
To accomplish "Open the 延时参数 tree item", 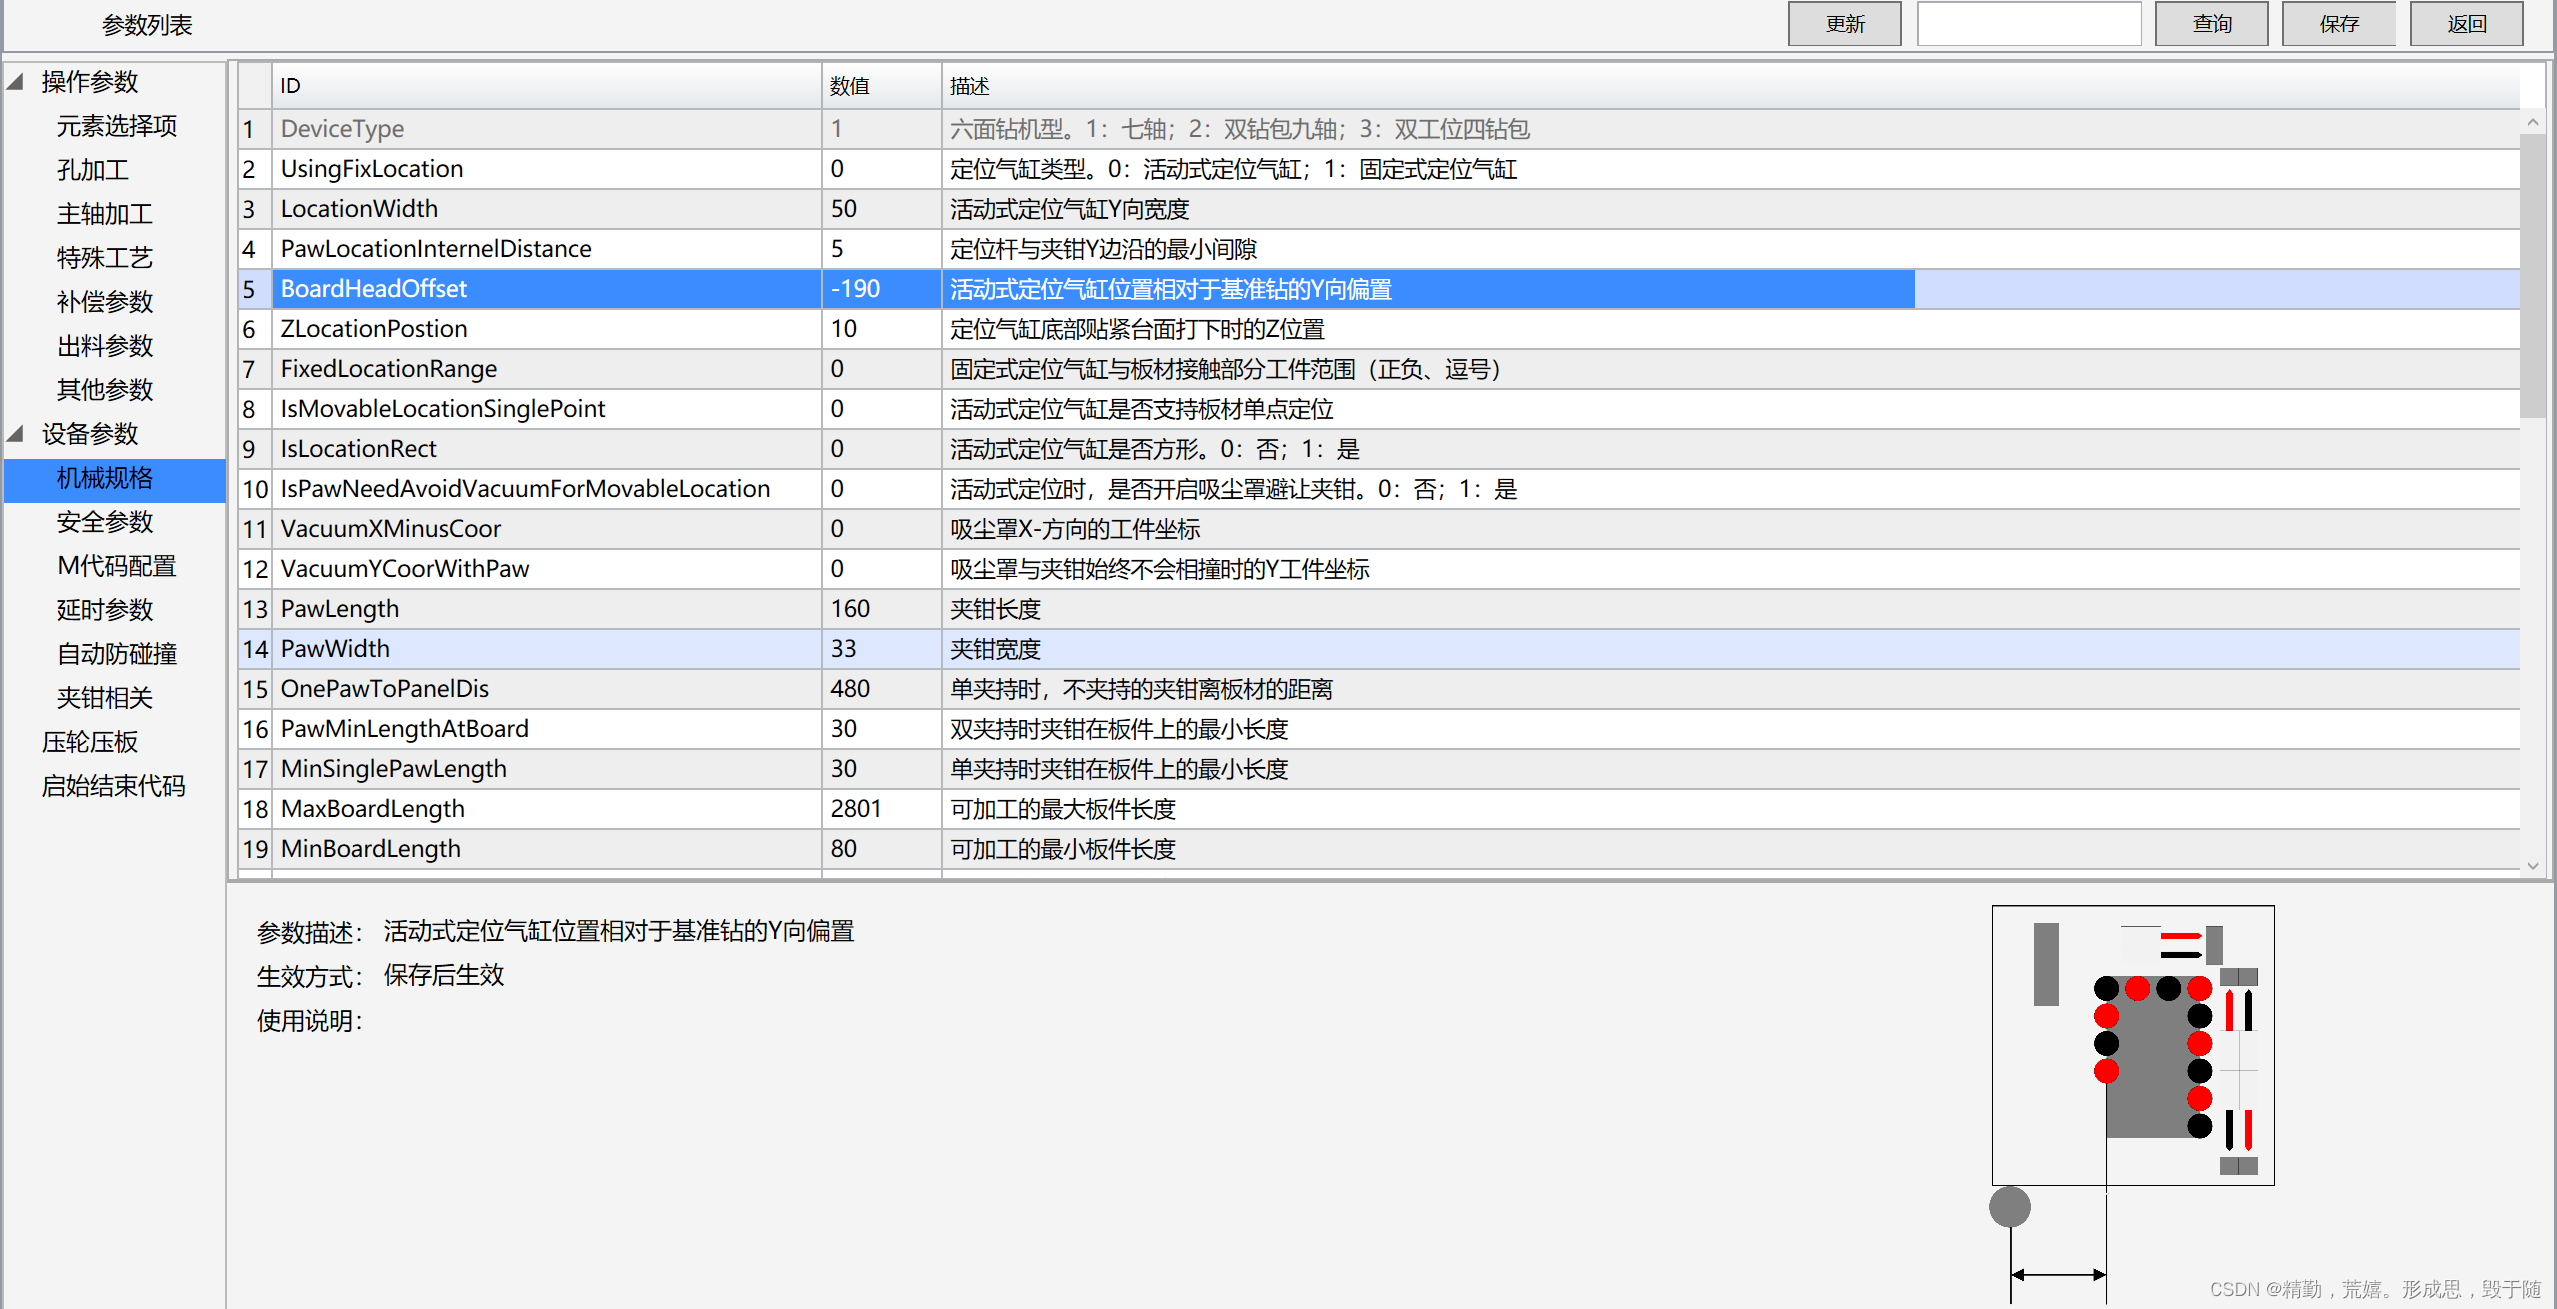I will tap(104, 610).
